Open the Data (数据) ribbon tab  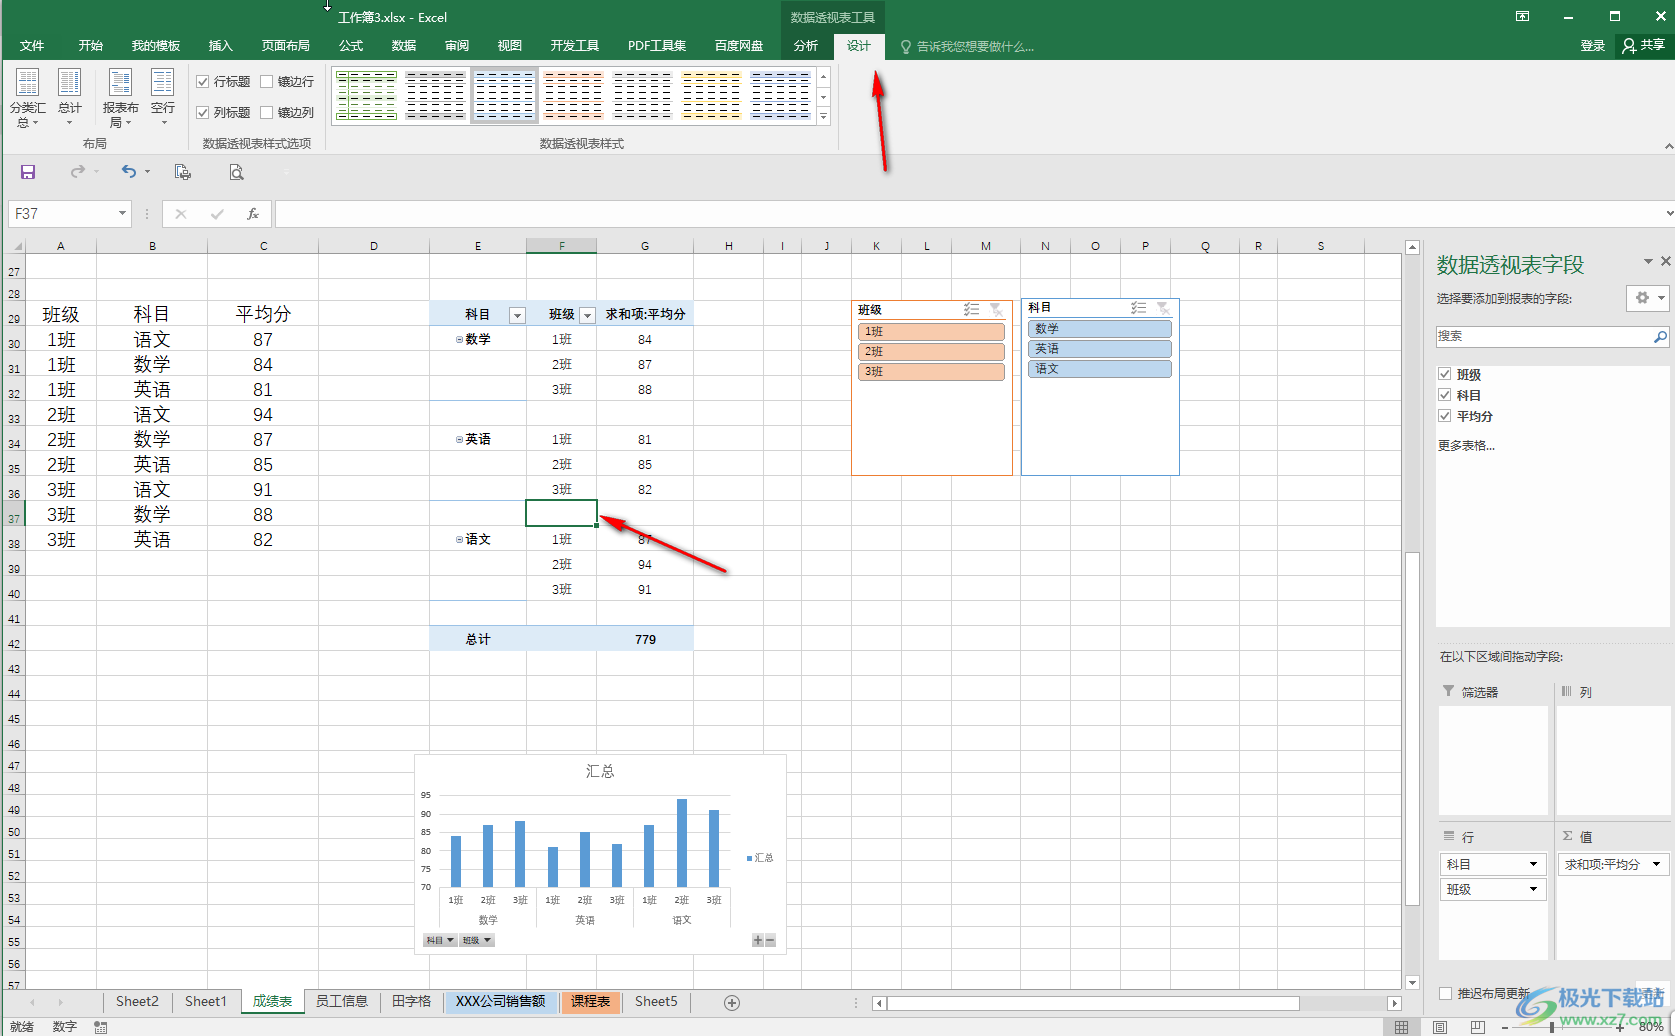click(x=404, y=46)
